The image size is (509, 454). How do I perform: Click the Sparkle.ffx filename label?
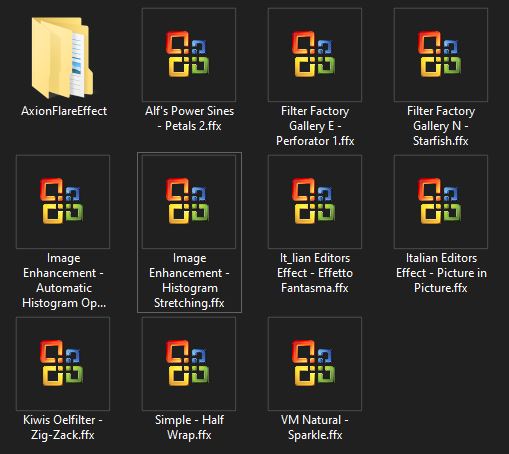click(315, 435)
